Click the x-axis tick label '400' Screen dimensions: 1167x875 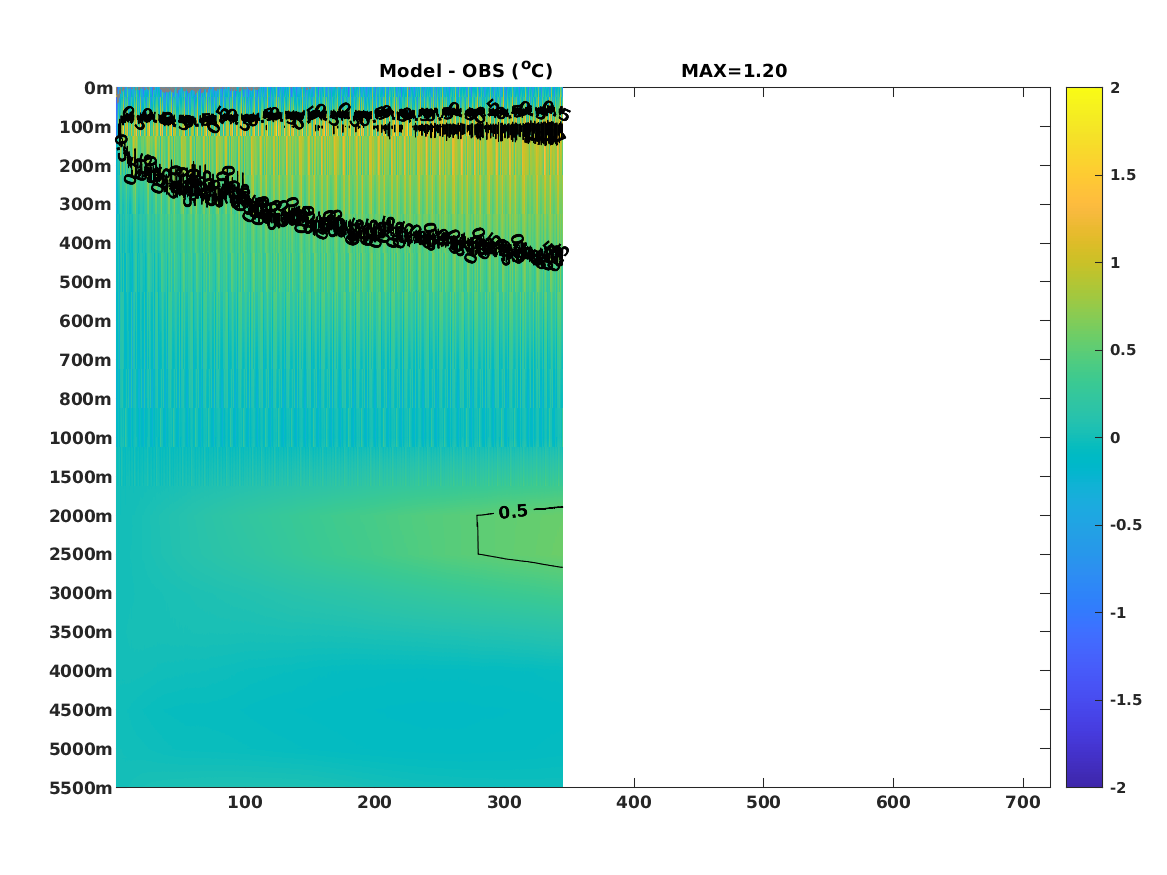click(634, 802)
